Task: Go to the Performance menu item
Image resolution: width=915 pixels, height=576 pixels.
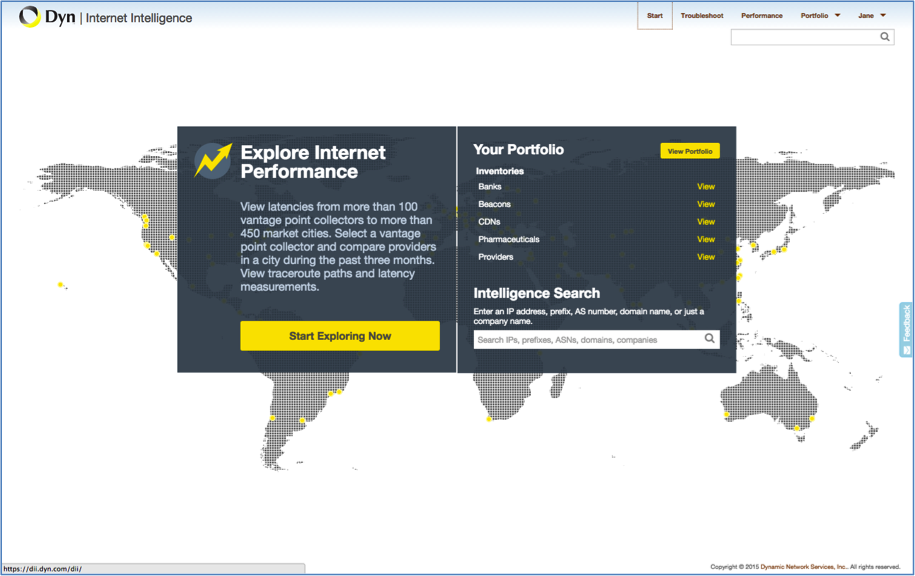Action: (x=762, y=16)
